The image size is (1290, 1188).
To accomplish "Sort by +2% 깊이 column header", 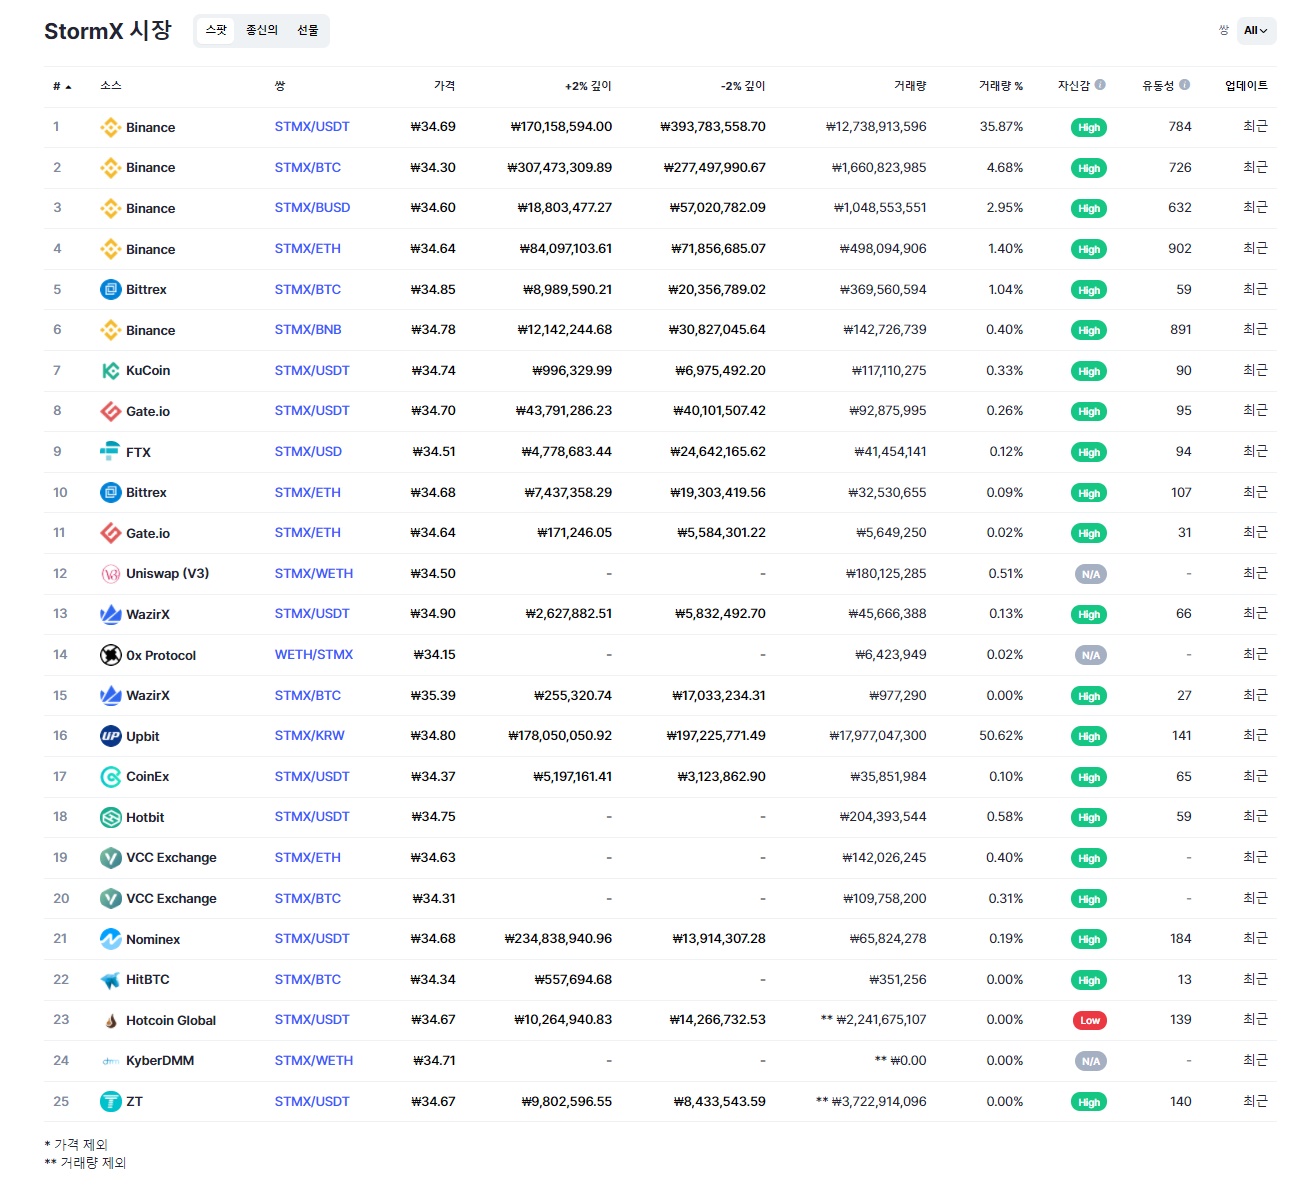I will click(588, 86).
